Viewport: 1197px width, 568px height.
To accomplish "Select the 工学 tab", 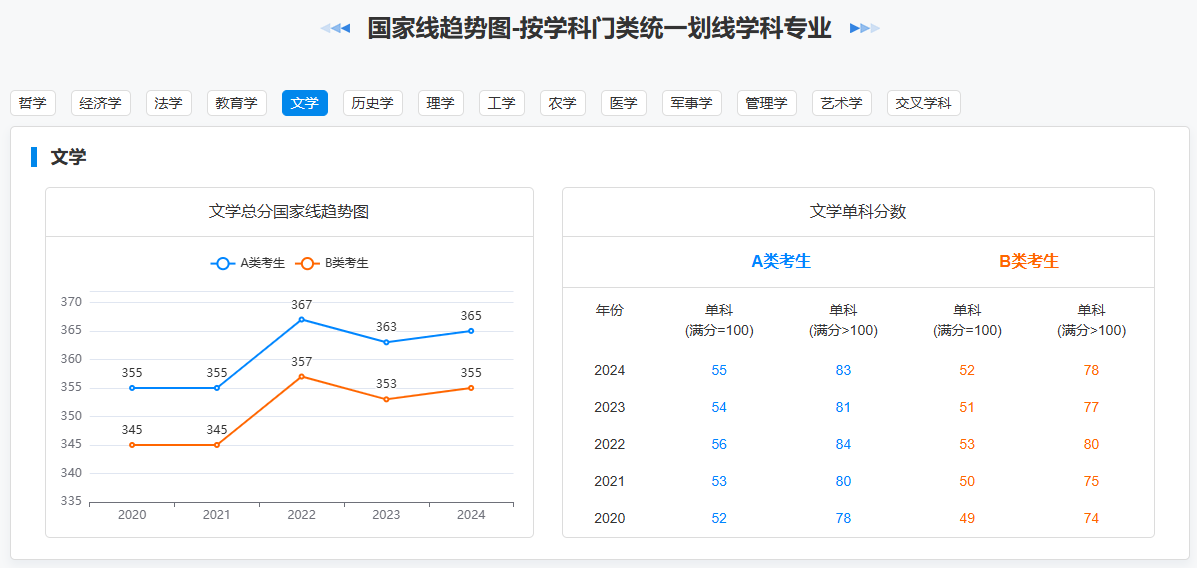I will tap(502, 103).
